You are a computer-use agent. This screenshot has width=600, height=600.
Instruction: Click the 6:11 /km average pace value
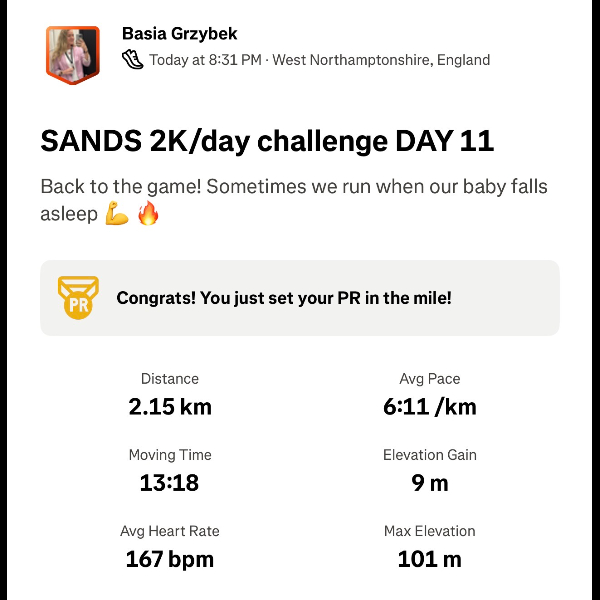click(430, 406)
